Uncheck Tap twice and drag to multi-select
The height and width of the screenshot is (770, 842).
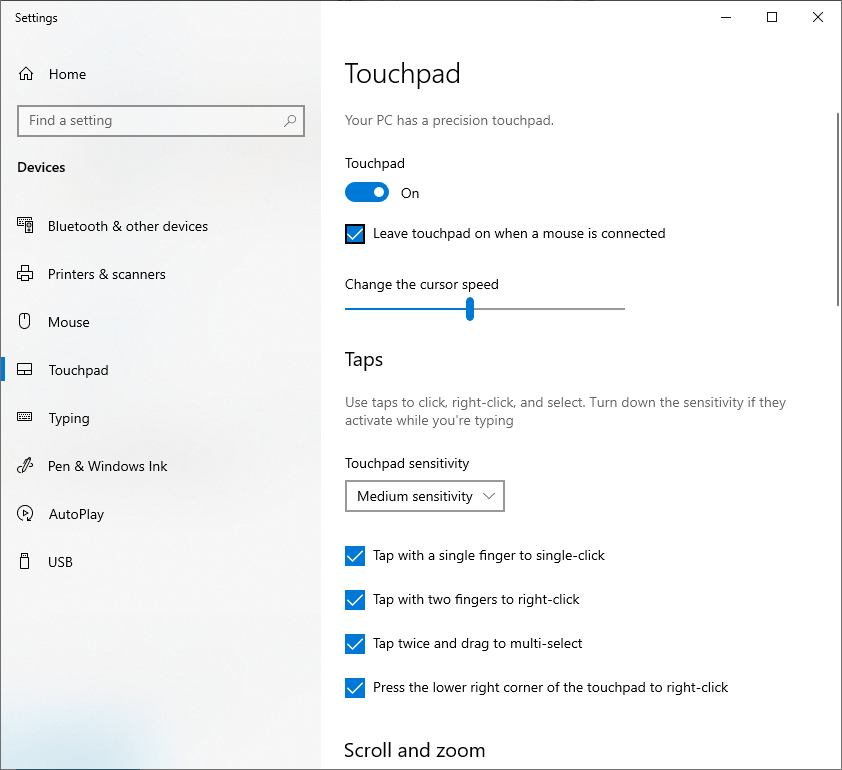coord(355,644)
